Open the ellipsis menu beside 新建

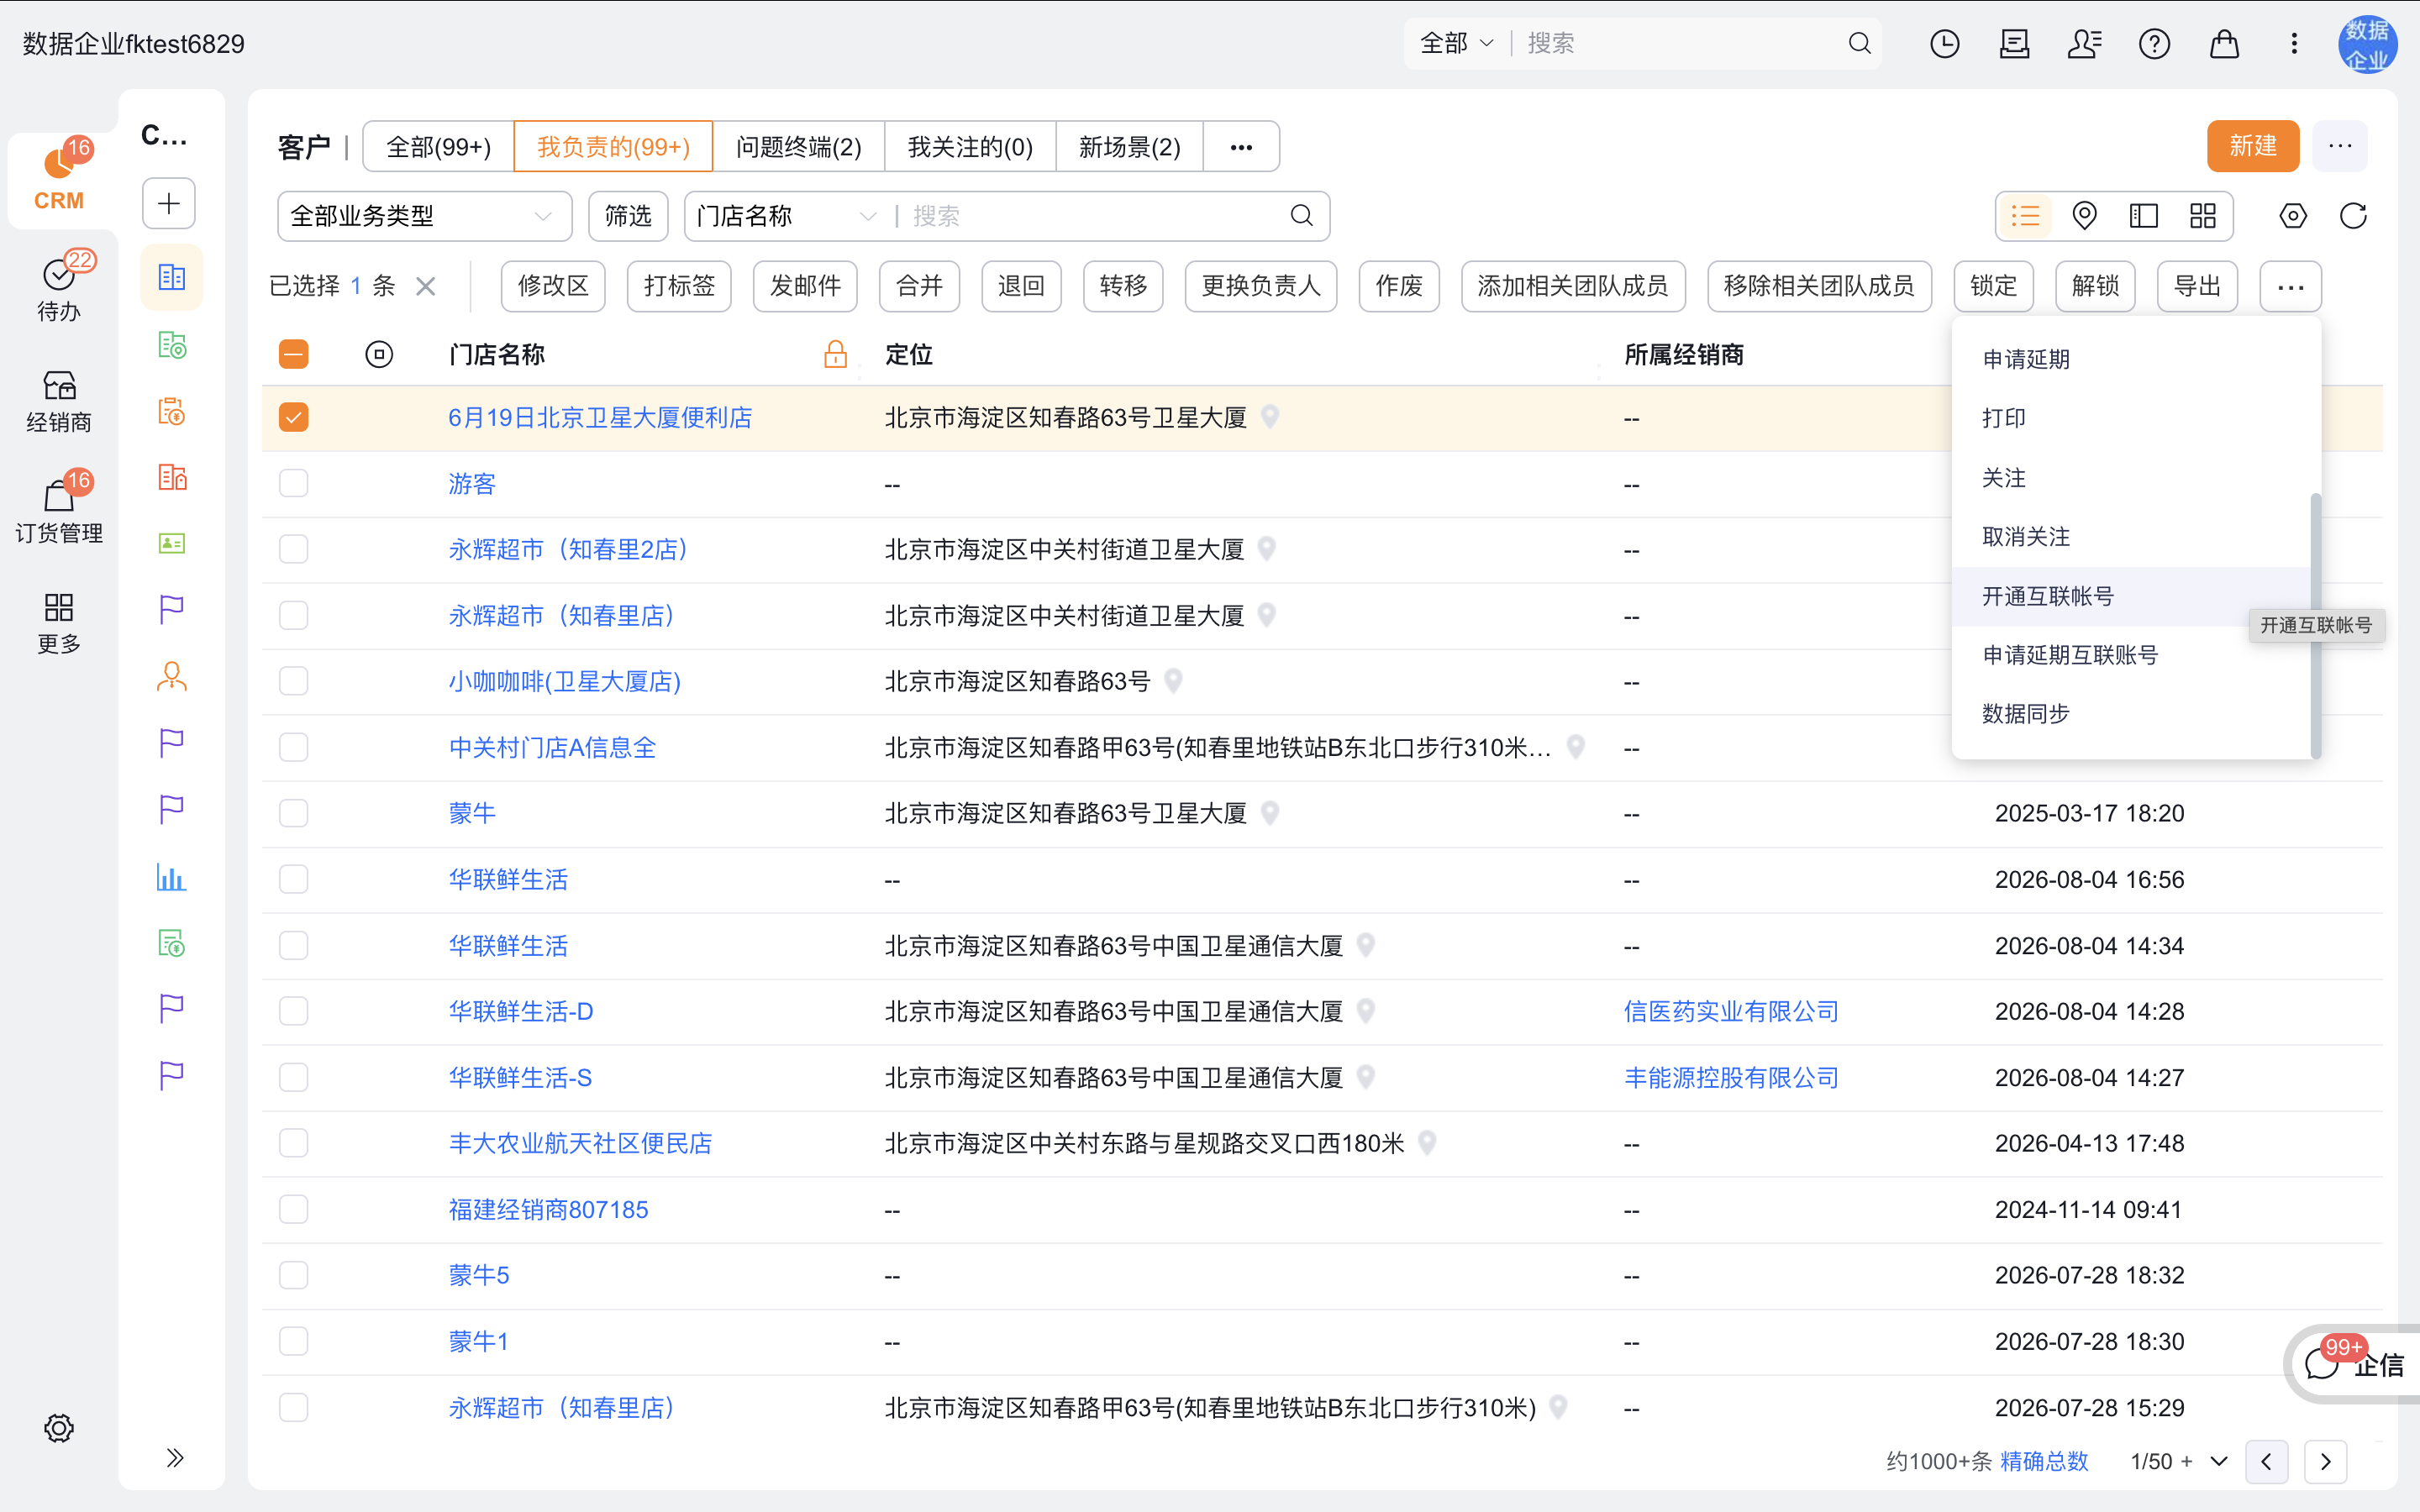pos(2340,146)
